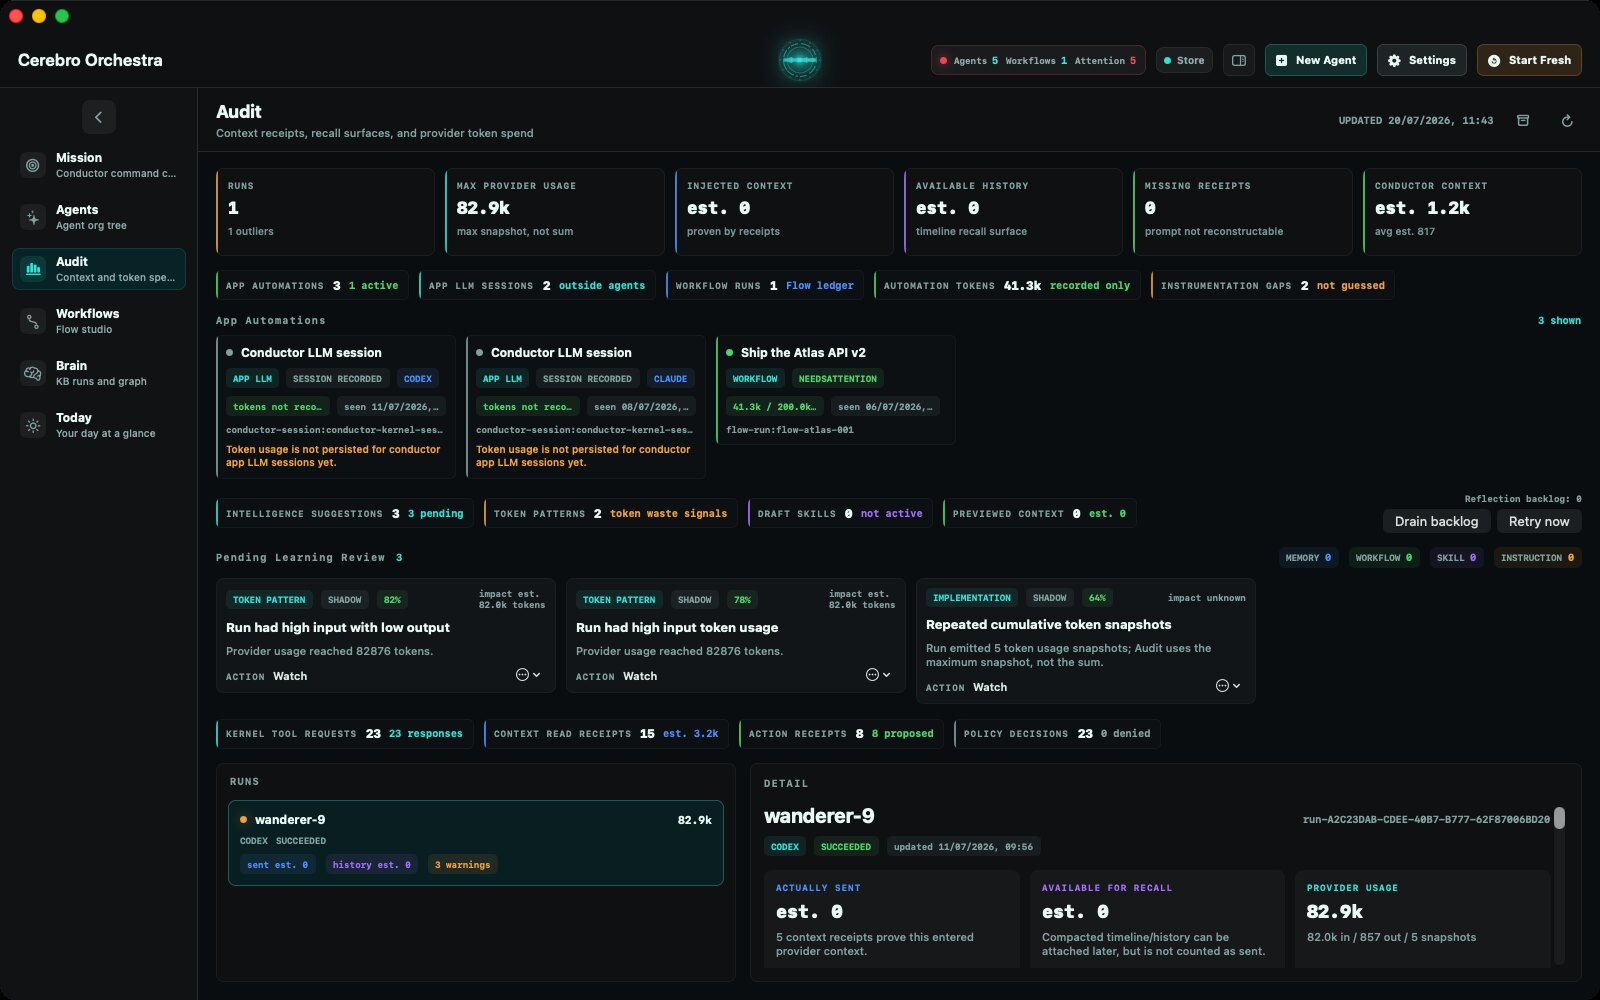Select the App Automations summary tab

coord(312,285)
